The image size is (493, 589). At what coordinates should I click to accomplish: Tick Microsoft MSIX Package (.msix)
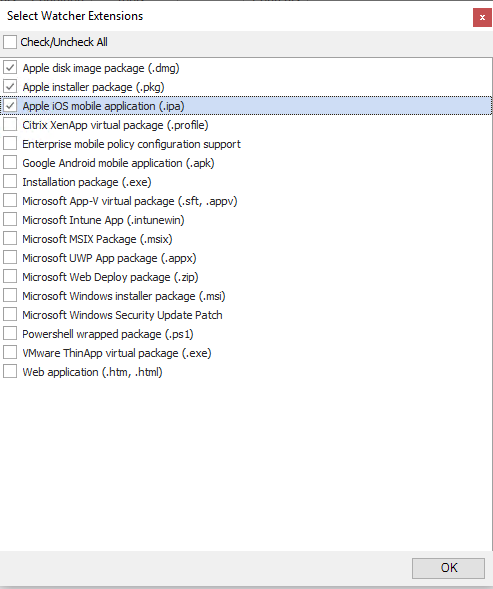point(10,239)
